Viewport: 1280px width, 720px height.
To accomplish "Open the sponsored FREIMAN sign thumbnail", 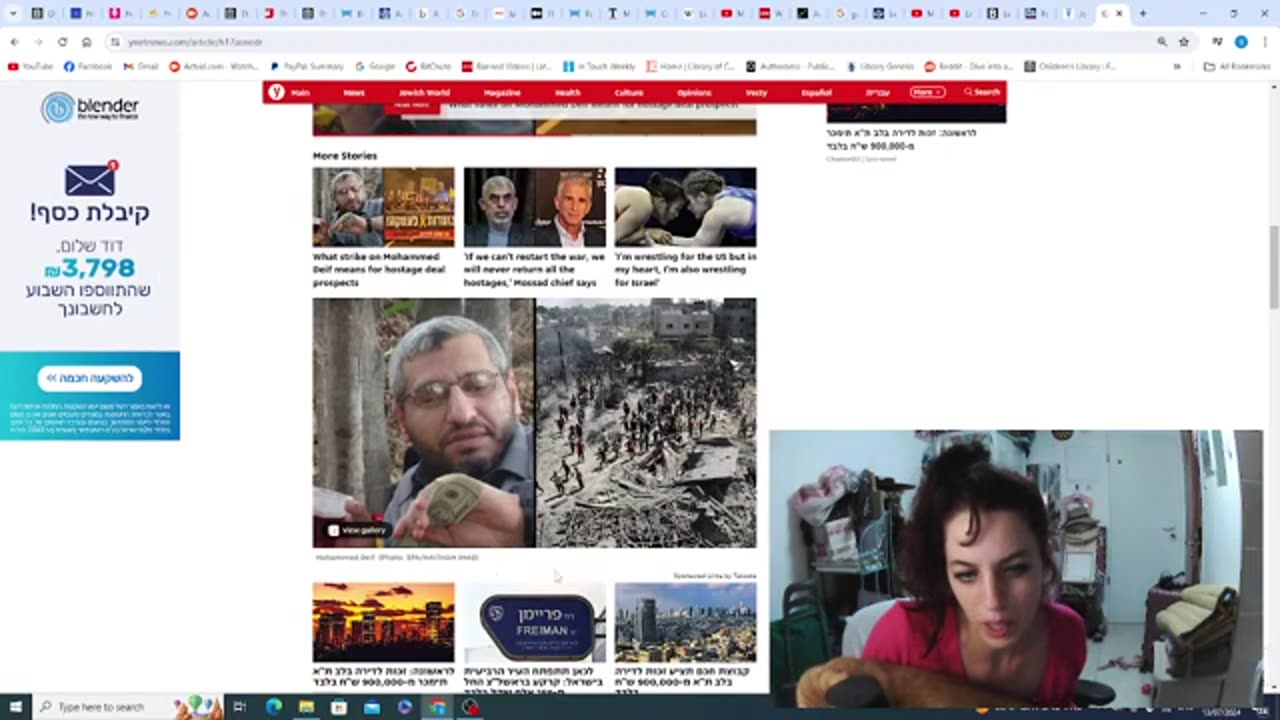I will [534, 622].
